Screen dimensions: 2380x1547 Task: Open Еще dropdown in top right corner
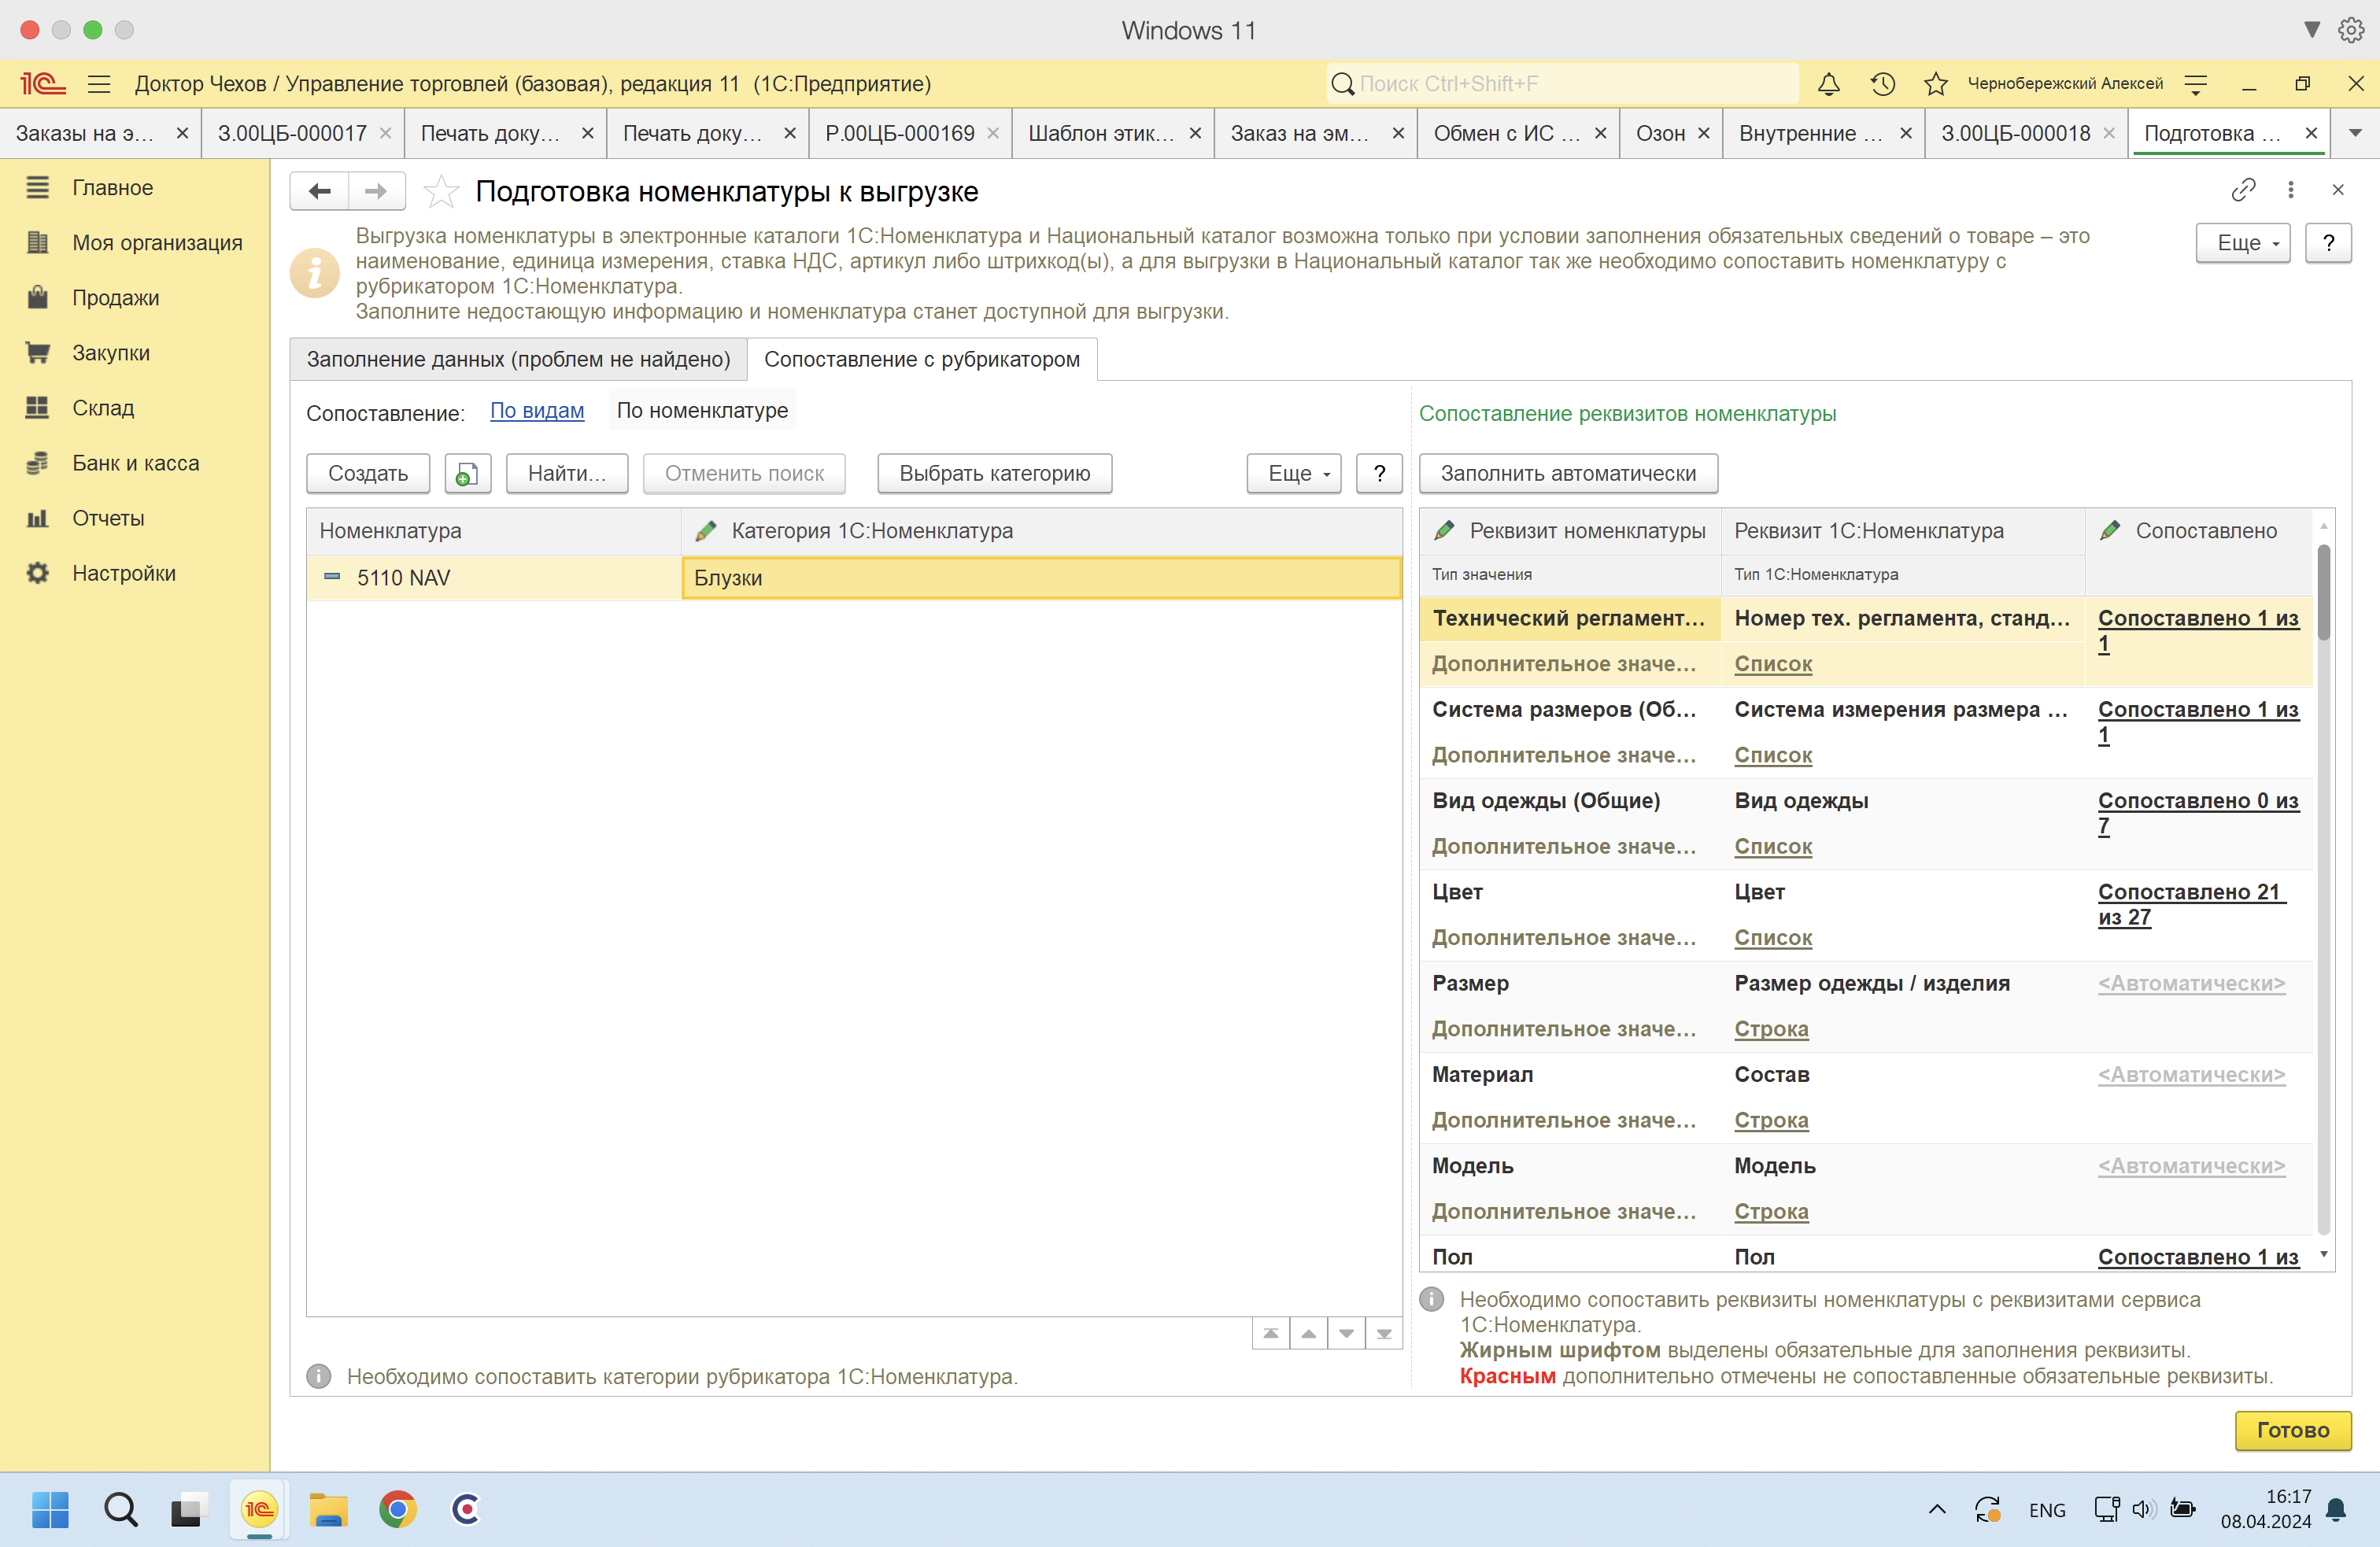pyautogui.click(x=2242, y=243)
